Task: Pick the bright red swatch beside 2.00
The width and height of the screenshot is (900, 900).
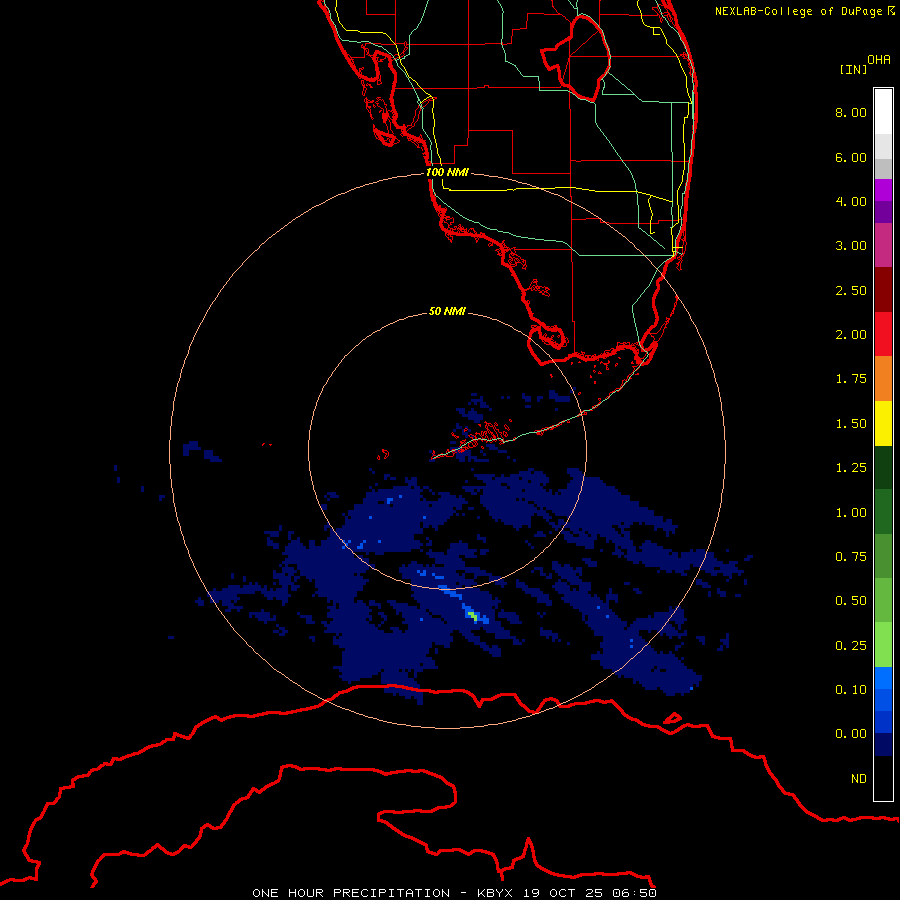Action: [x=883, y=334]
